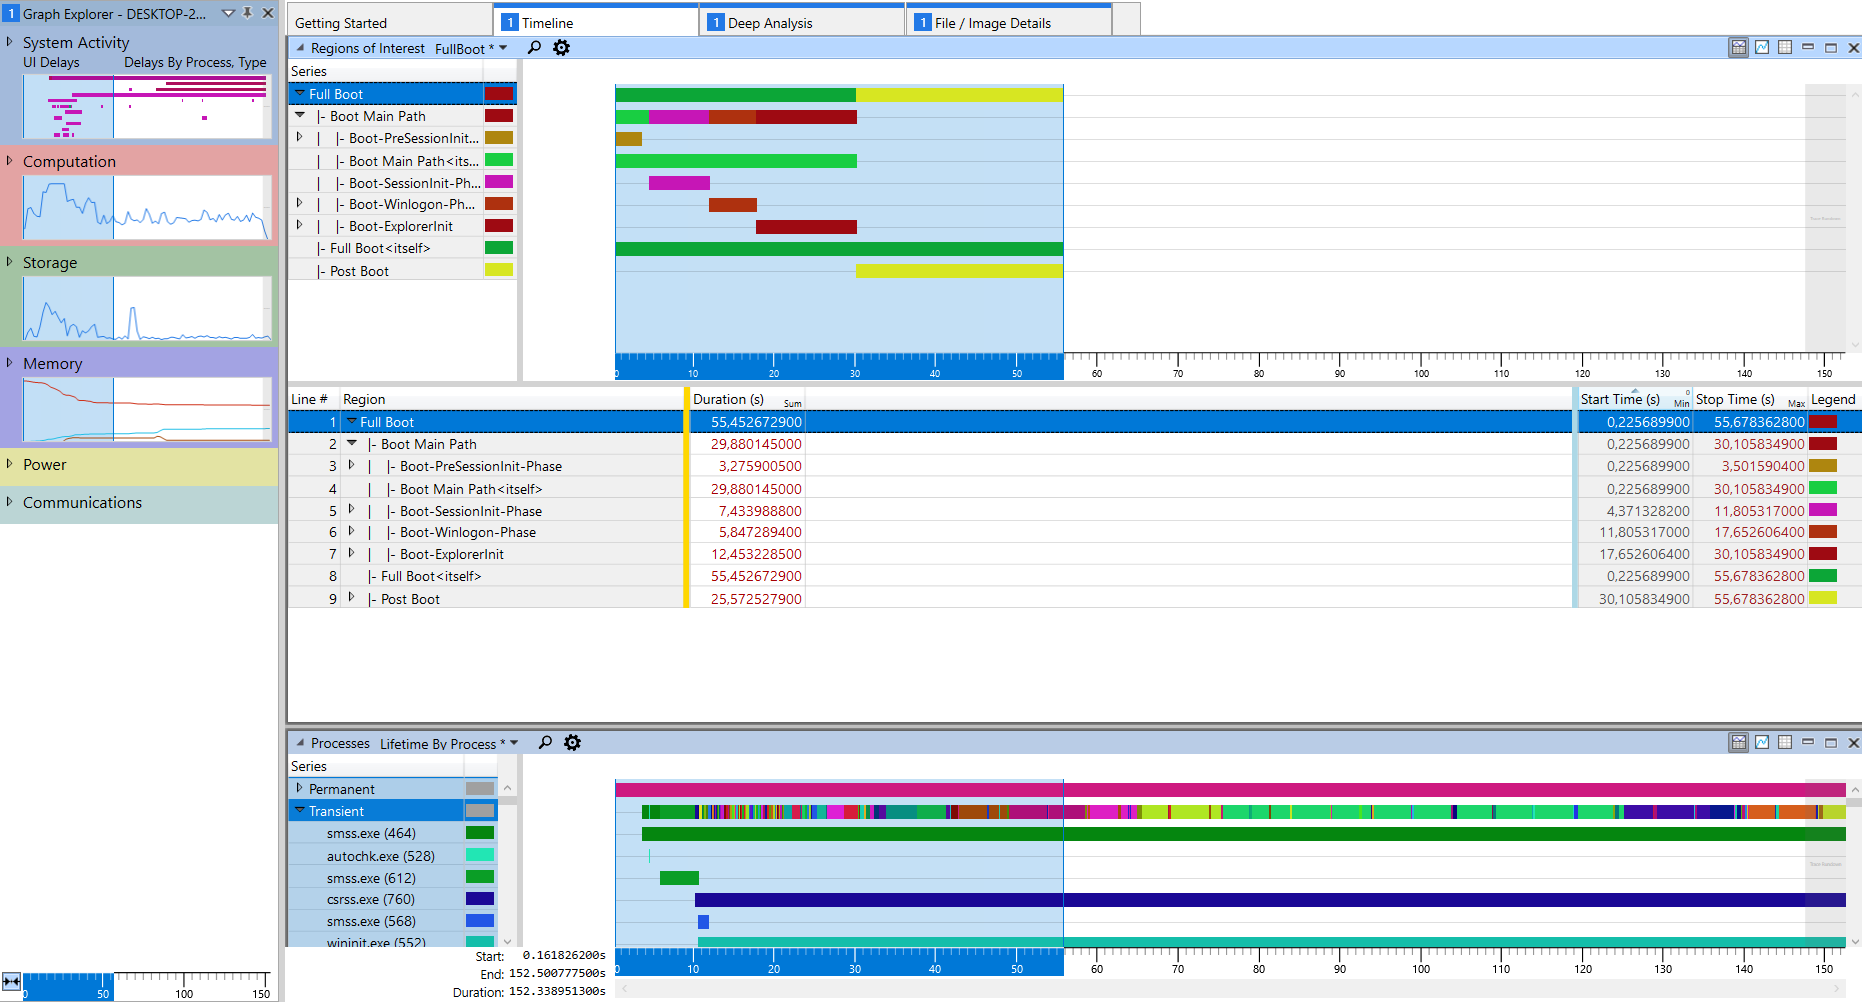The image size is (1862, 1005).
Task: Open the Computation CPU thumbnail graph
Action: [x=147, y=208]
